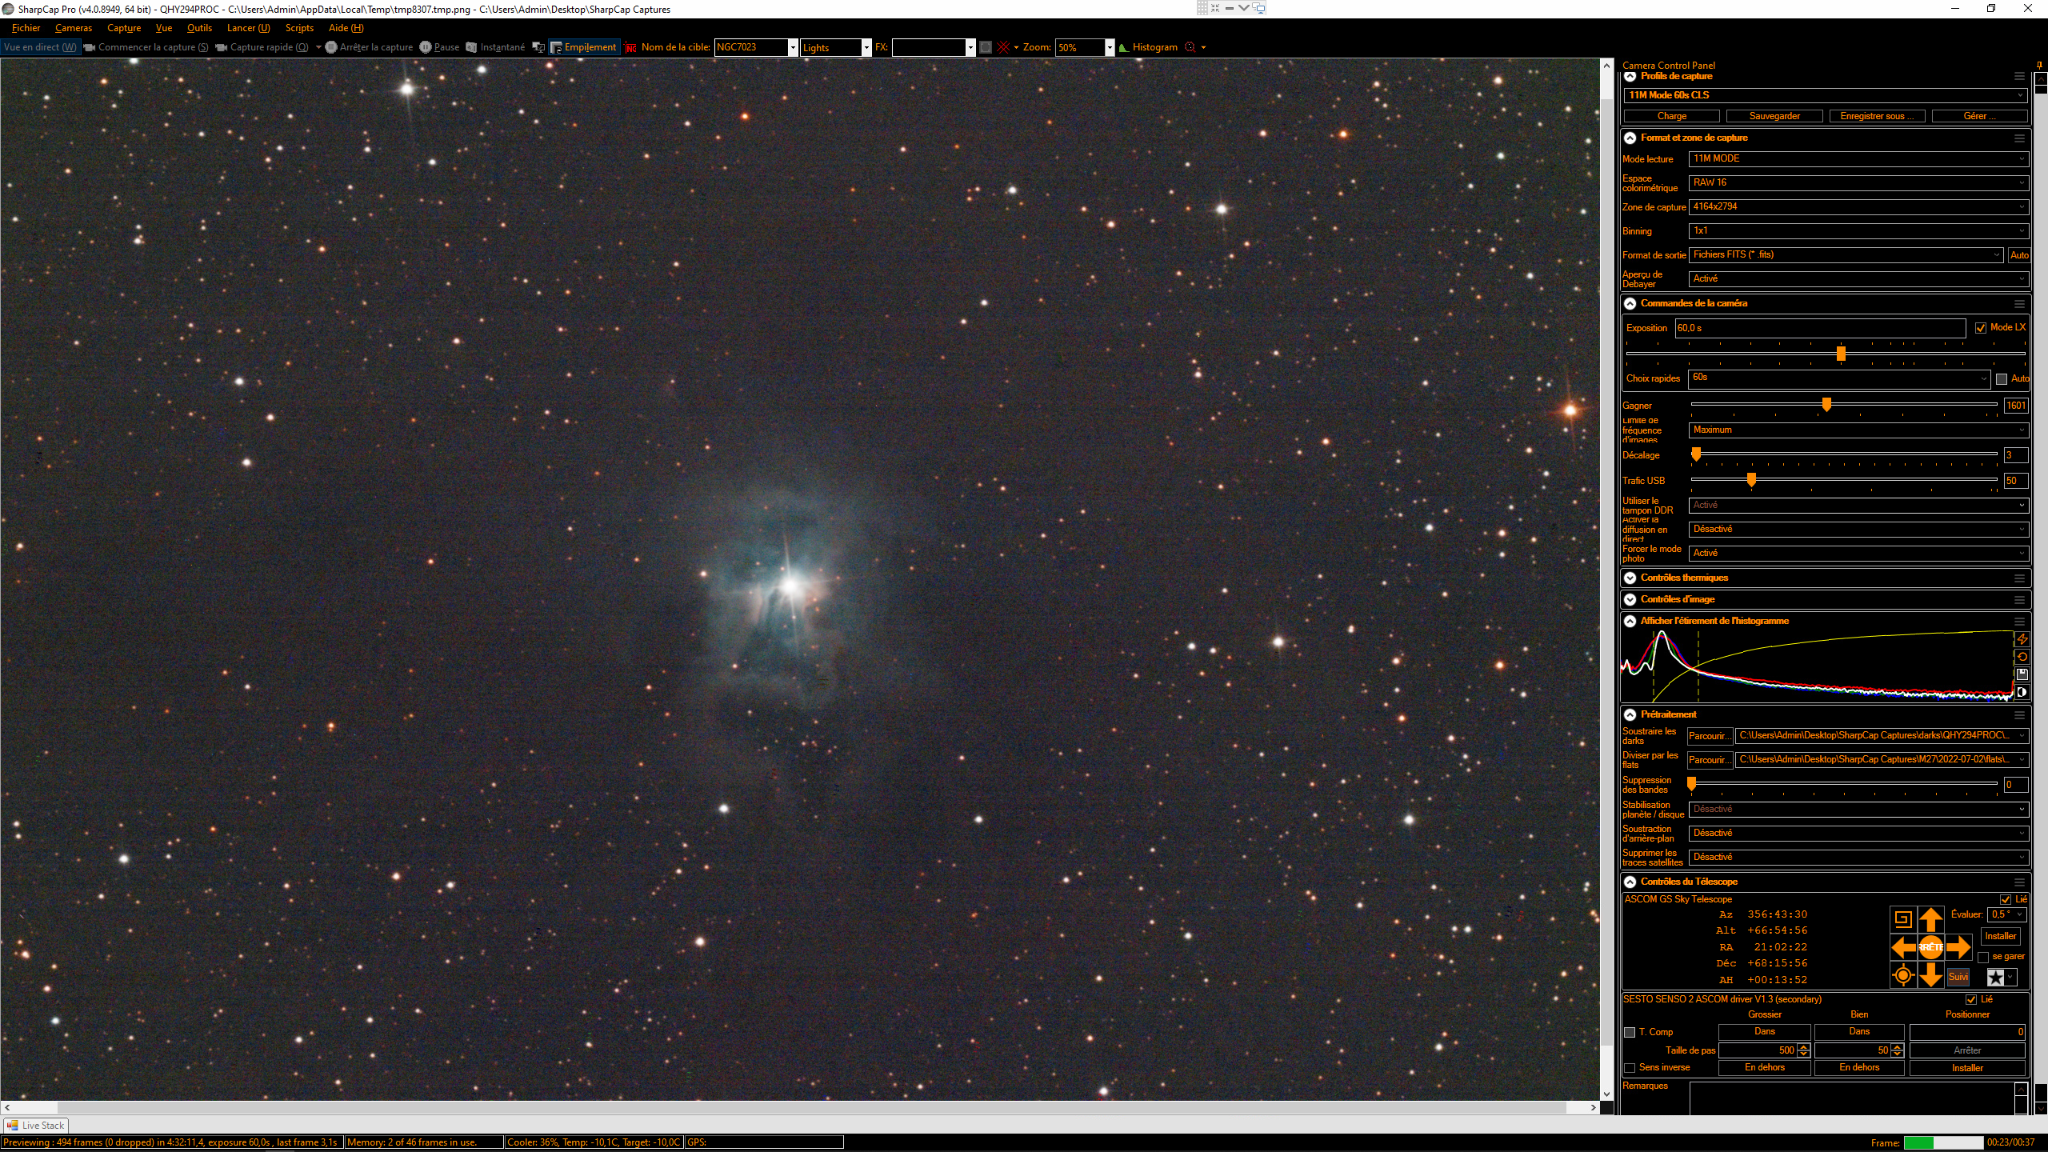Click the Exposition value input field
Image resolution: width=2048 pixels, height=1152 pixels.
pyautogui.click(x=1819, y=328)
